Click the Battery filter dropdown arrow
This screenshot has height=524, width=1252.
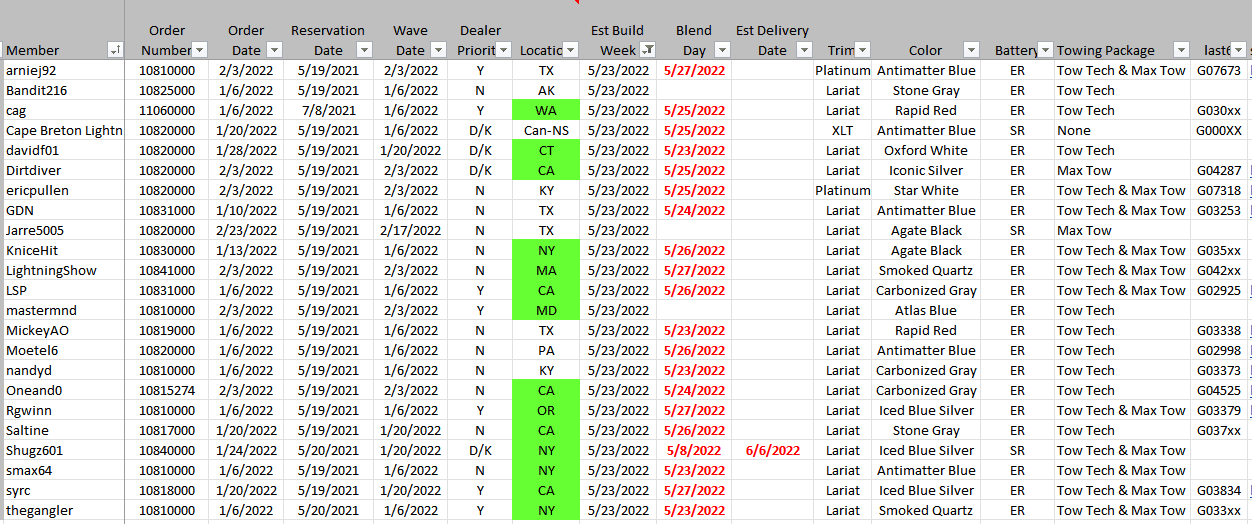[x=1045, y=50]
